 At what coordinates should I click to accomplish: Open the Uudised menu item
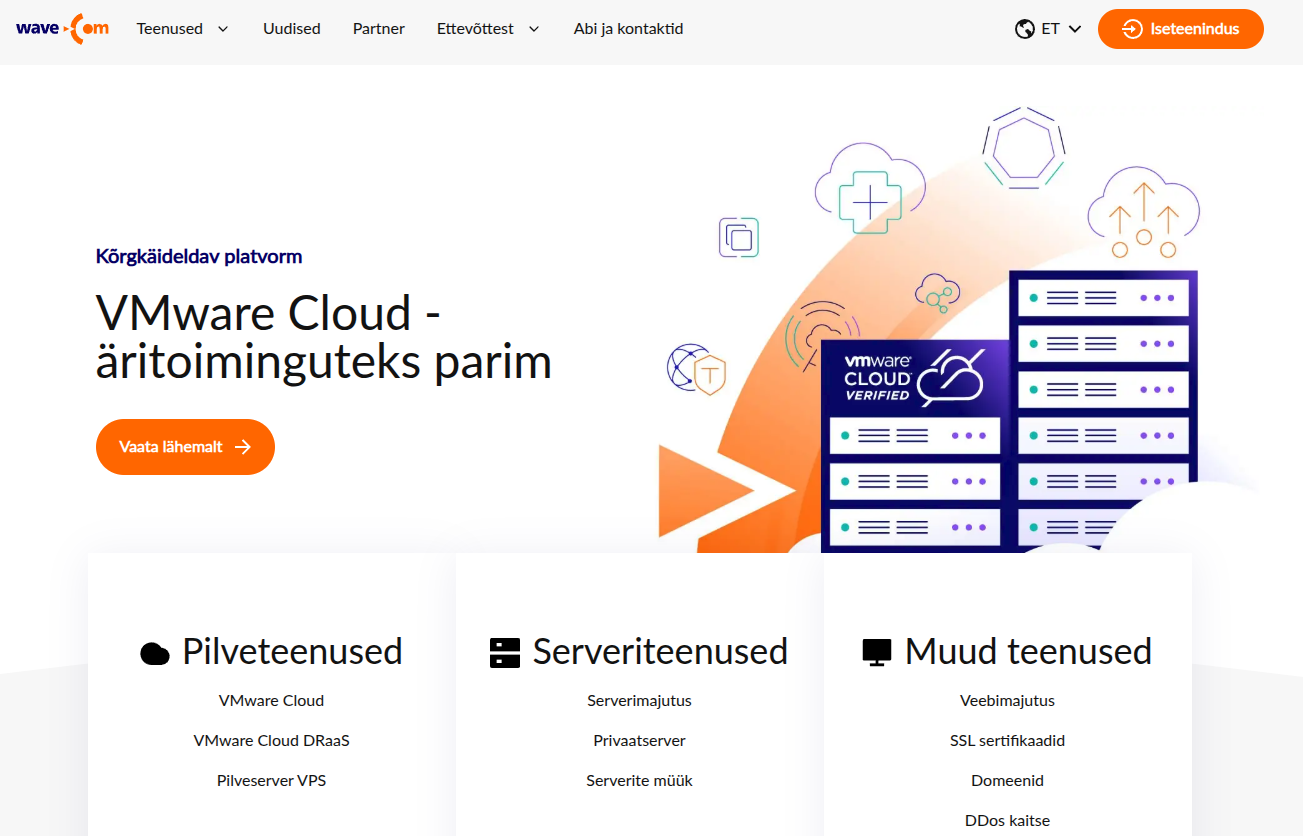tap(292, 29)
